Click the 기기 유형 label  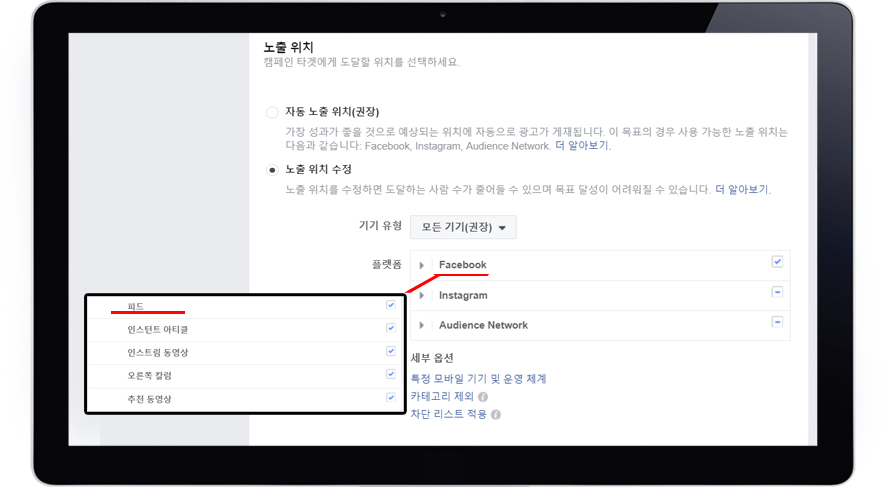[380, 226]
